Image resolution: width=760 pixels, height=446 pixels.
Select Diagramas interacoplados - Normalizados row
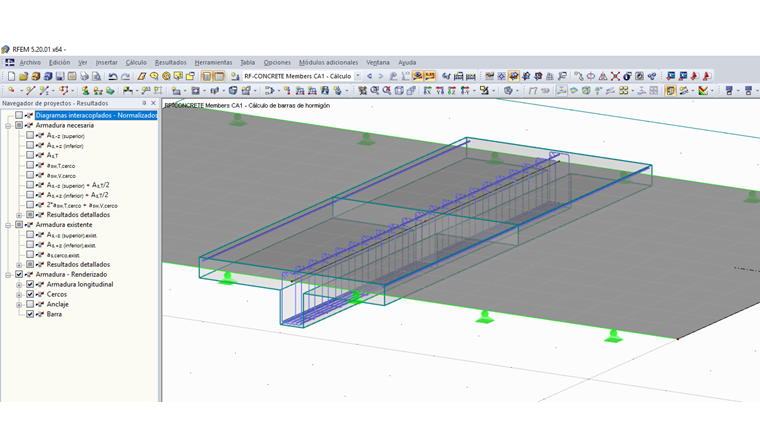point(96,115)
